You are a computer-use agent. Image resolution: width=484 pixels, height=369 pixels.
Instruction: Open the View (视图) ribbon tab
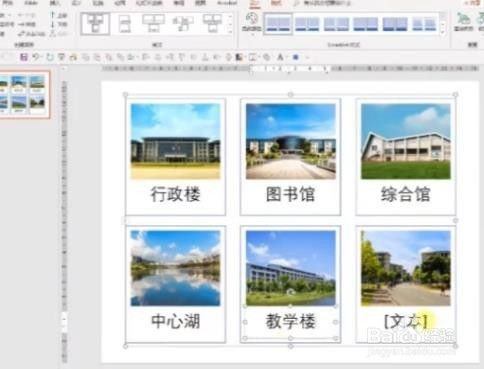200,3
